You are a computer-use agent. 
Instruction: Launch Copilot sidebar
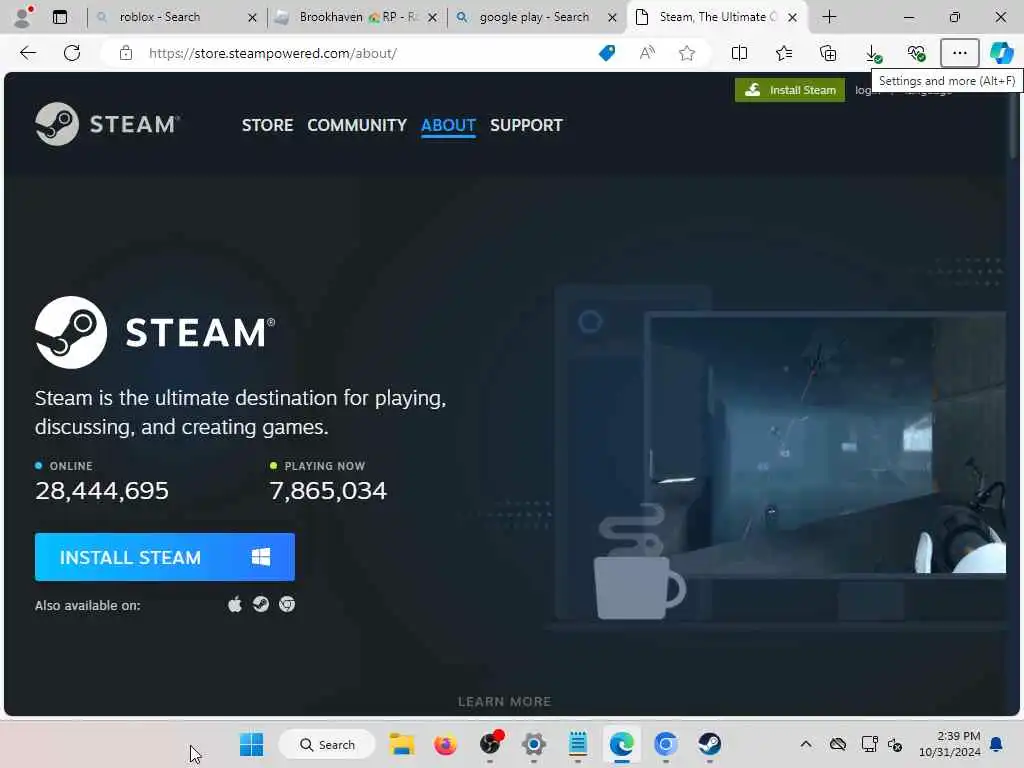pyautogui.click(x=1001, y=53)
